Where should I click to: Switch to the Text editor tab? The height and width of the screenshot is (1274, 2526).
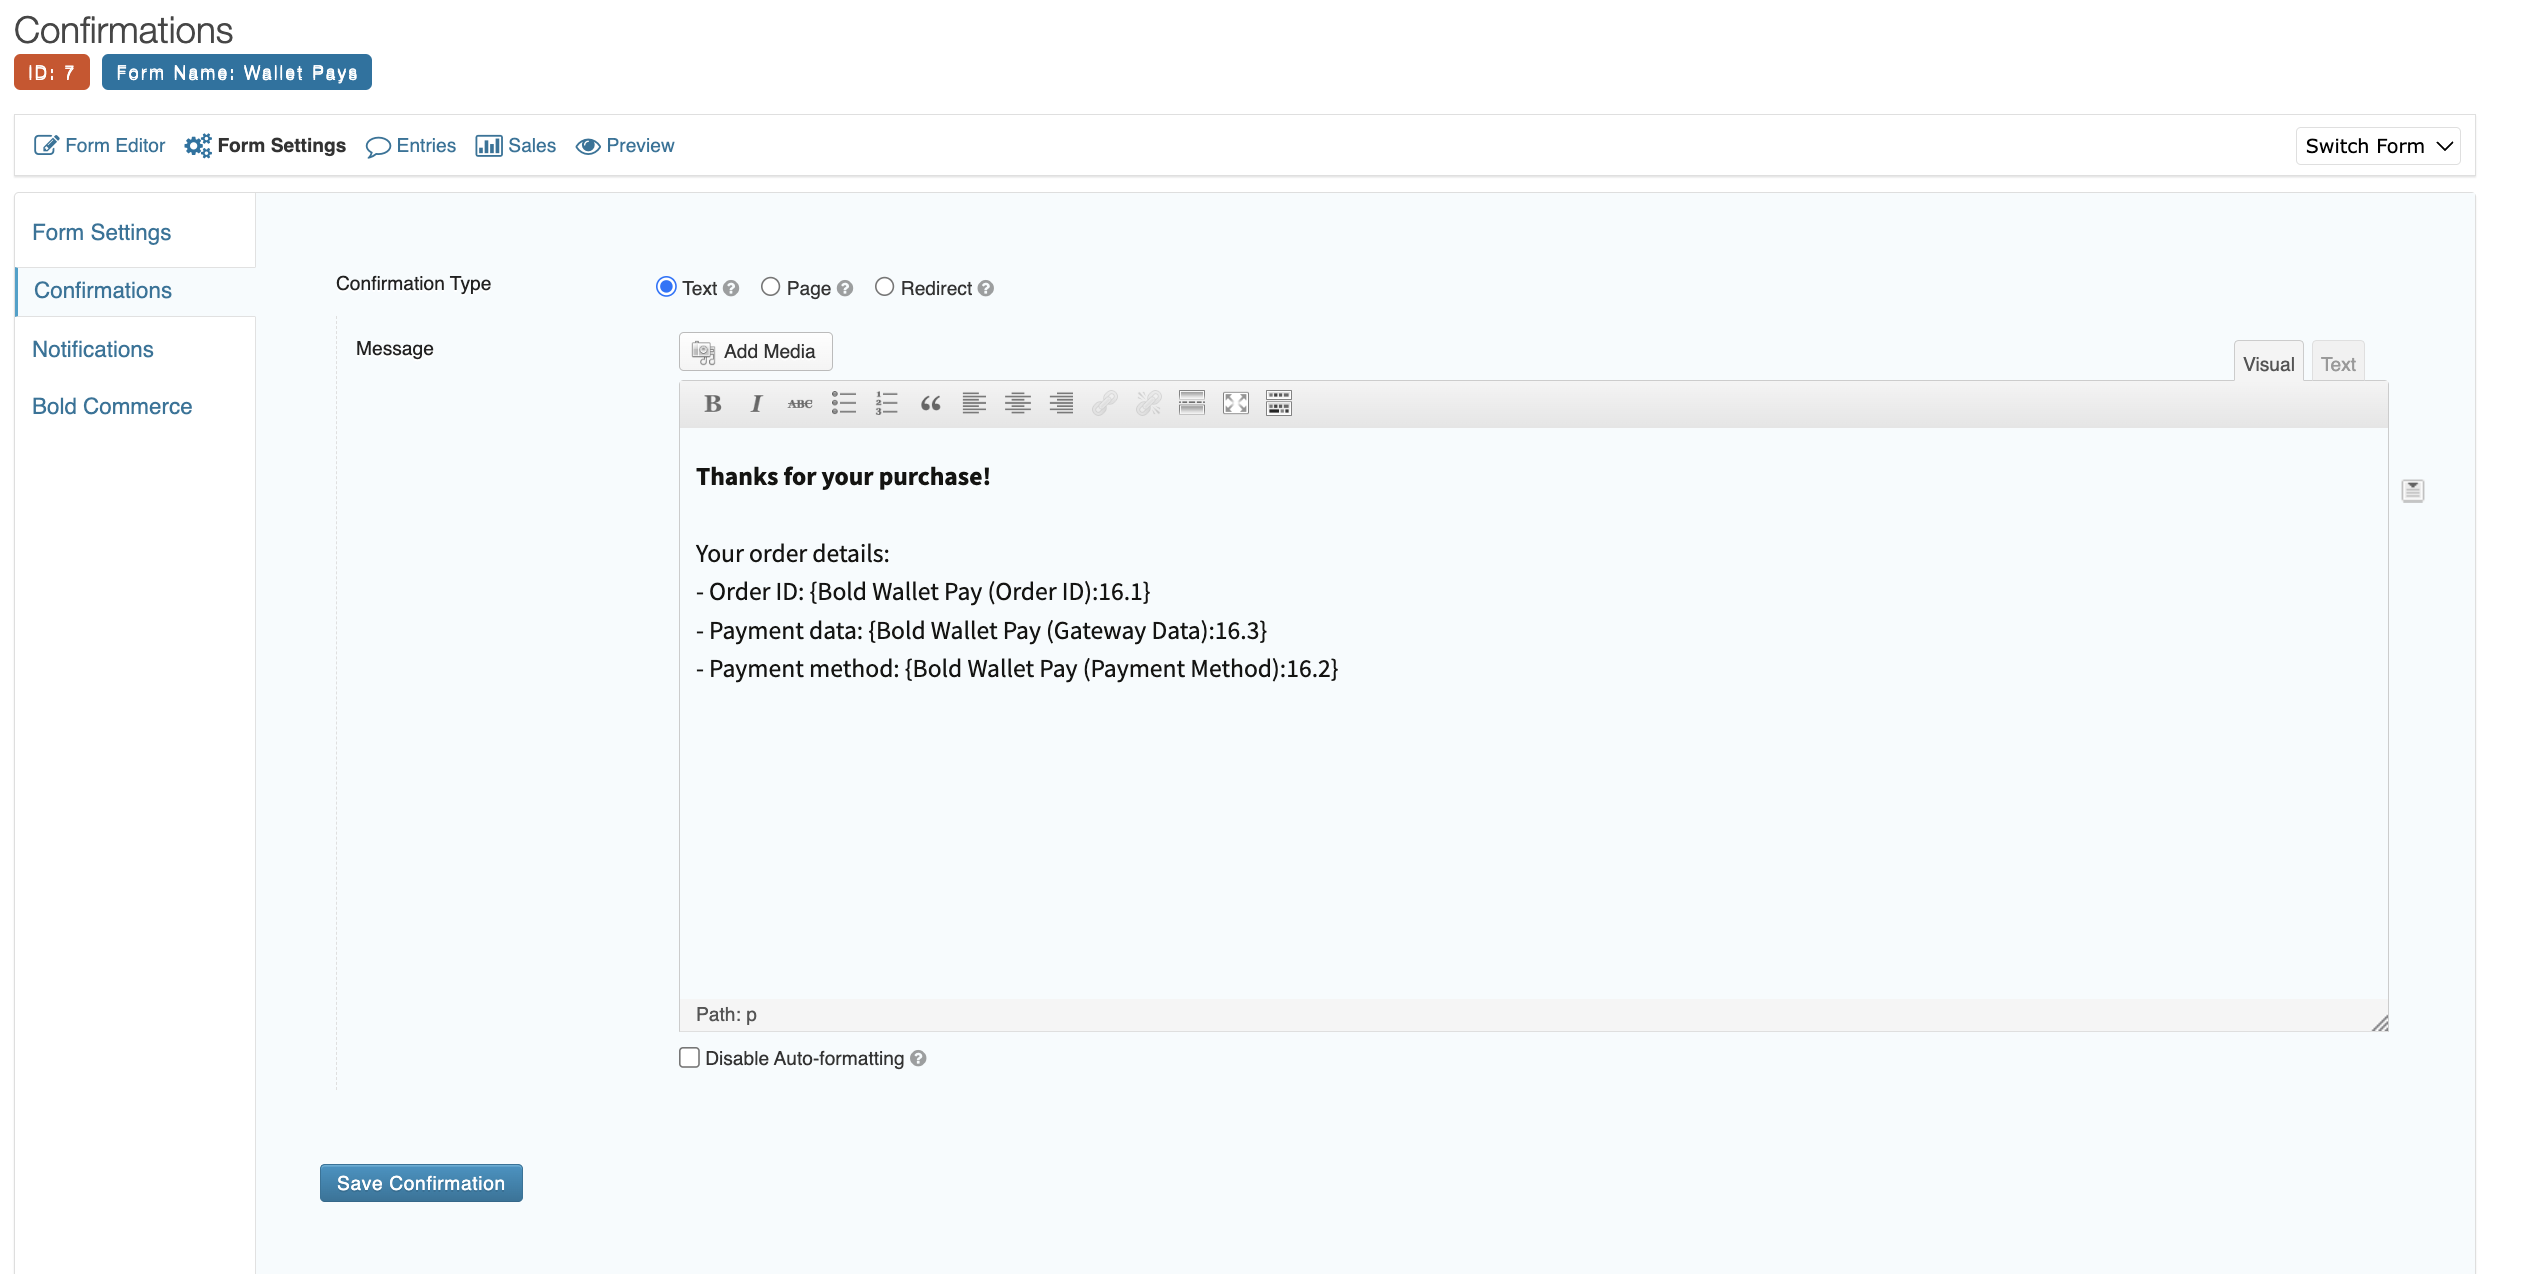2339,362
